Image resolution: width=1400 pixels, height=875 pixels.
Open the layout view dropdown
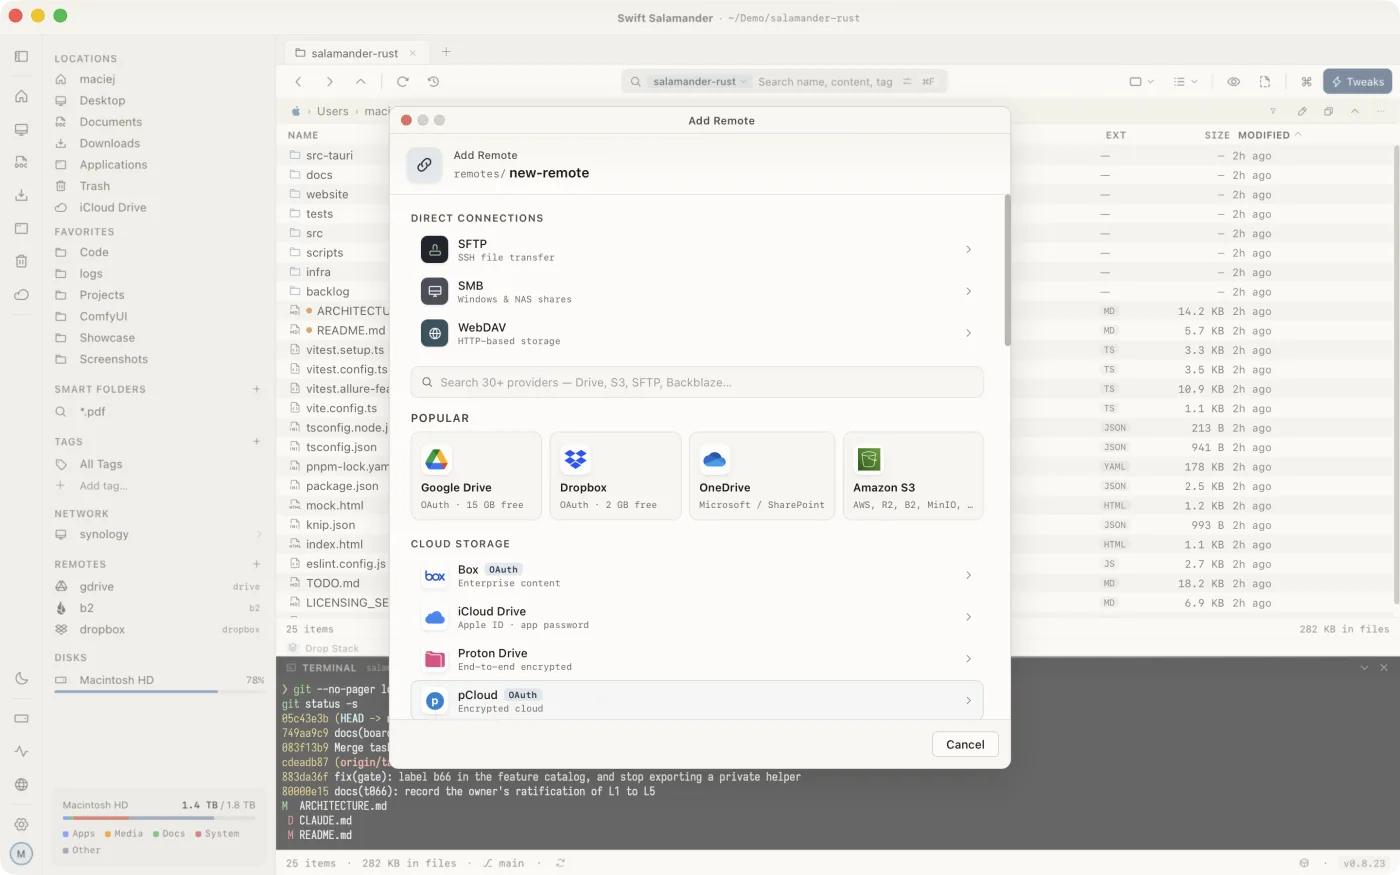[x=1141, y=82]
